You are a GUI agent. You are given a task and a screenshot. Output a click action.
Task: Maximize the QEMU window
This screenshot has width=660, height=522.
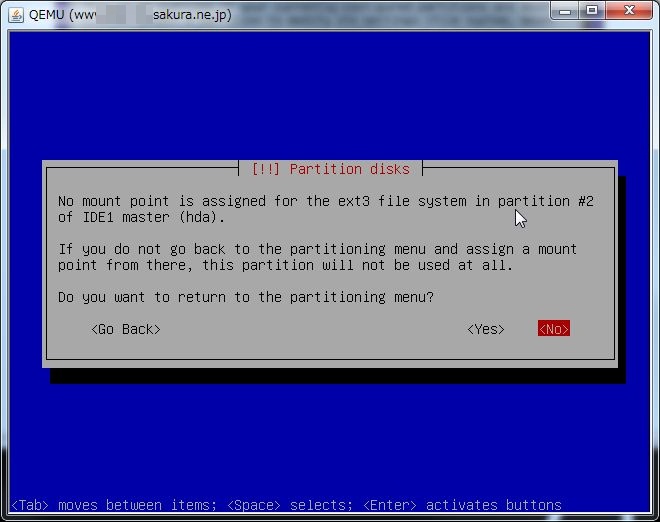592,11
